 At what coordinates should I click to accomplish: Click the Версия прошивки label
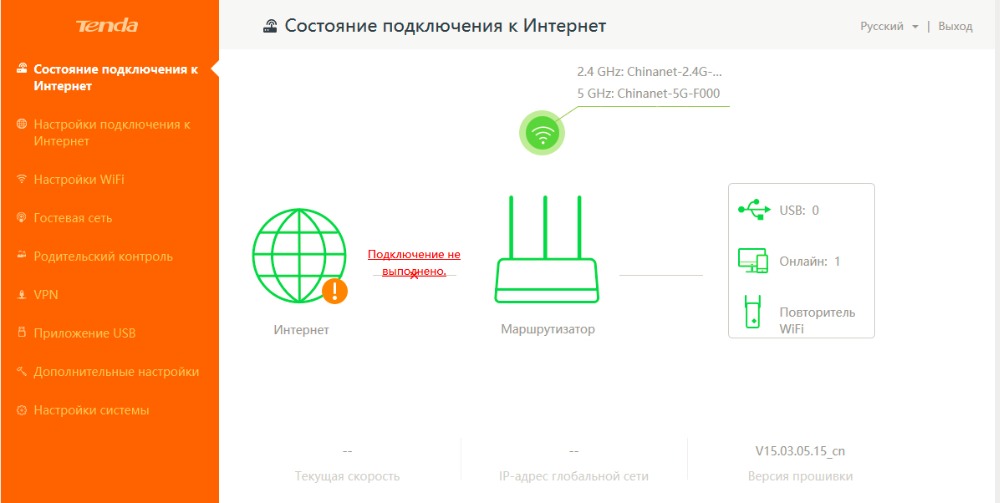point(800,476)
